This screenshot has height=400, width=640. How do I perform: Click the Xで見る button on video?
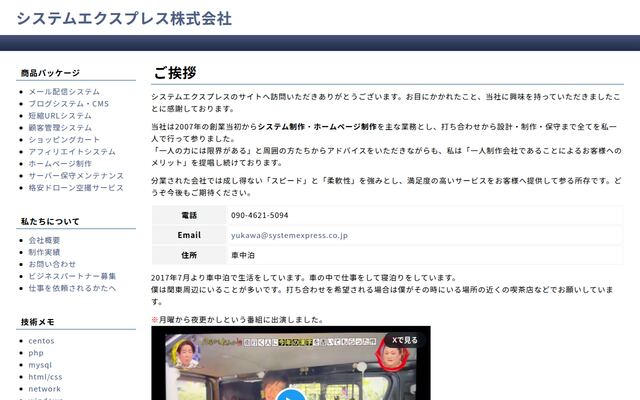(x=404, y=340)
